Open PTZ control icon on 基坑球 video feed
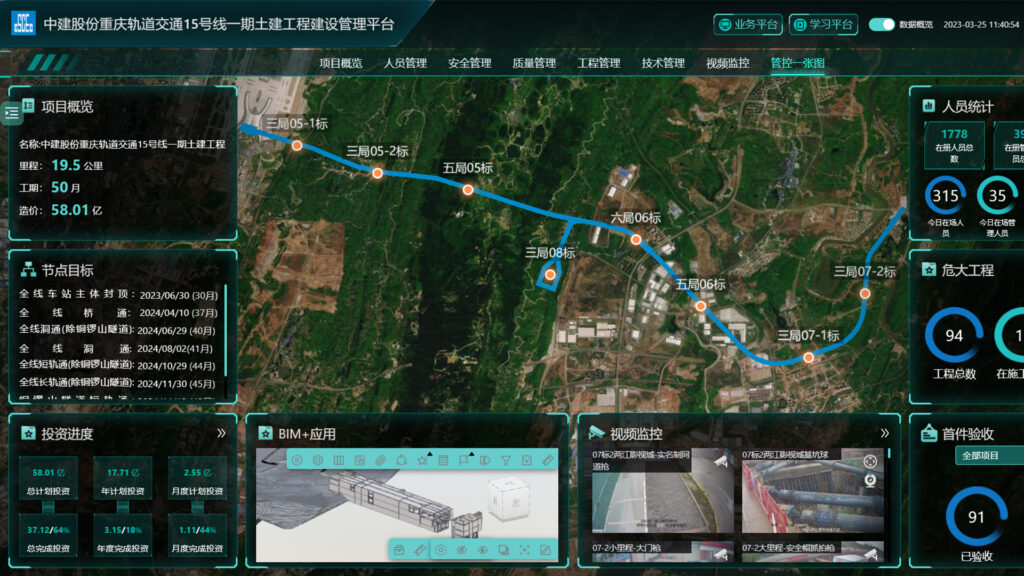The width and height of the screenshot is (1024, 576). coord(870,462)
